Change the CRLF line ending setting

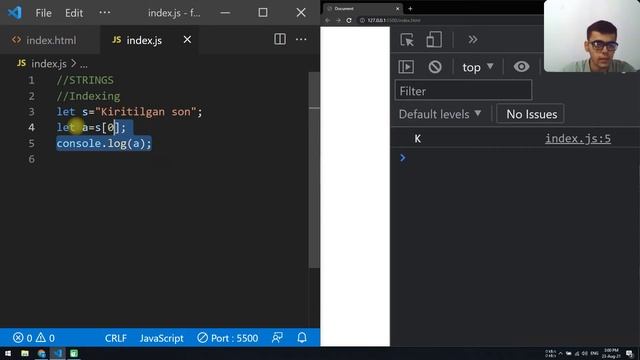(116, 338)
